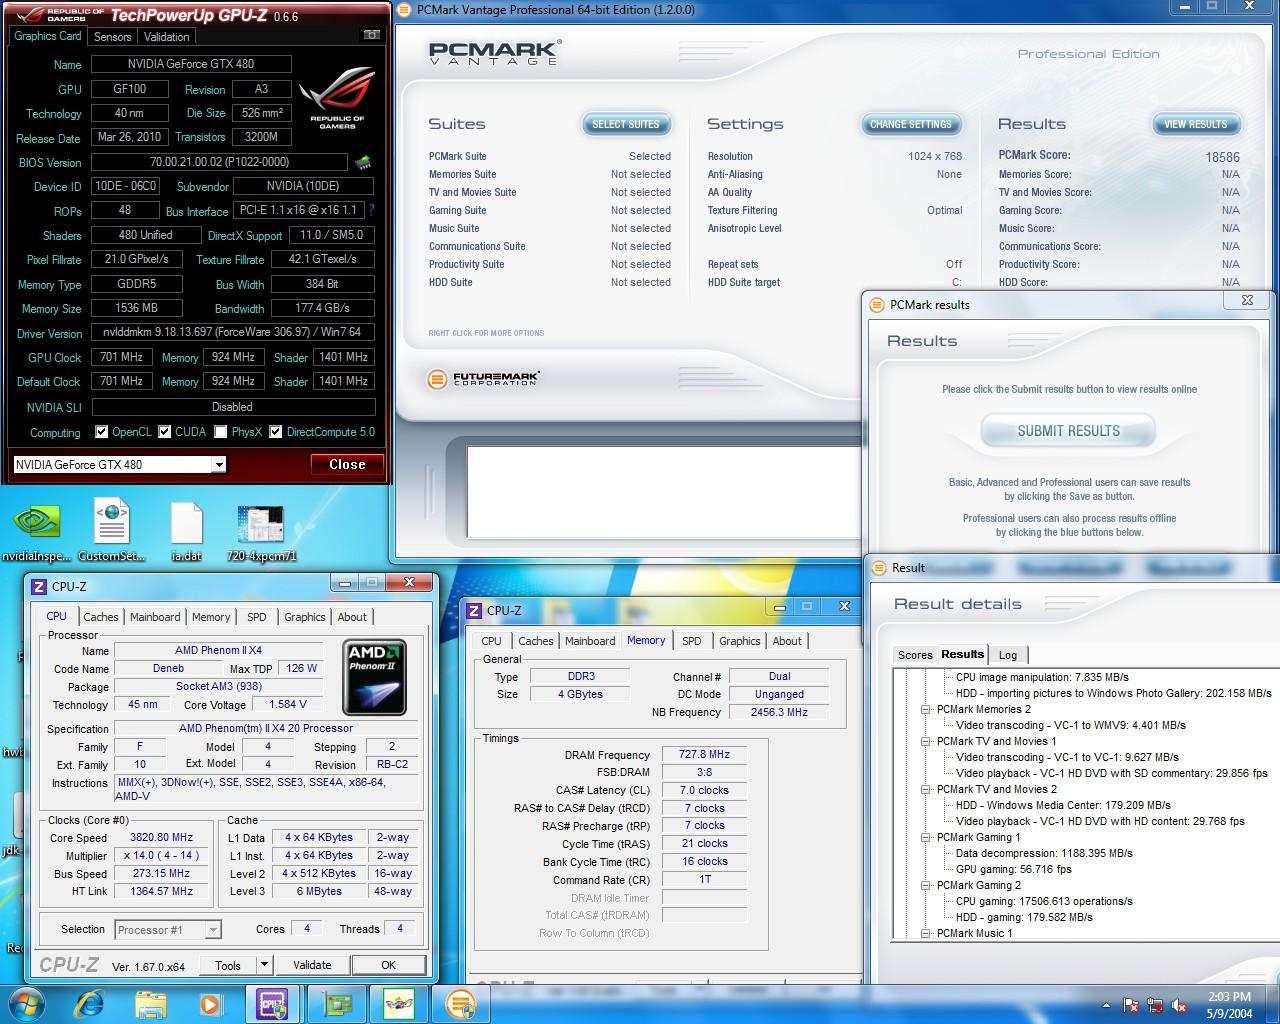Click the GPU-Z Name field GeForce GTX 480
The height and width of the screenshot is (1024, 1280).
point(191,63)
